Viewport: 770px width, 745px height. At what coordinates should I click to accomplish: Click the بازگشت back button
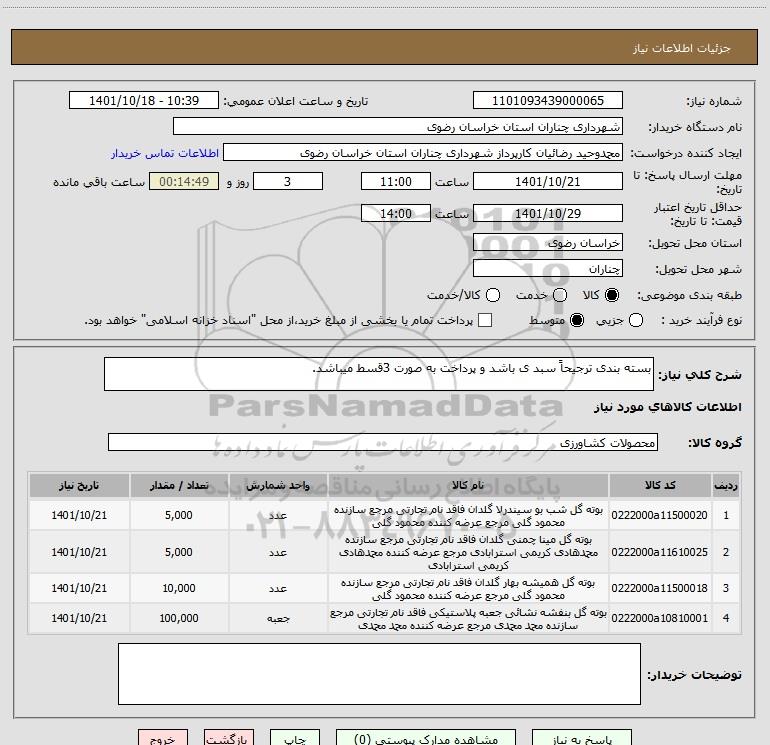pyautogui.click(x=229, y=739)
